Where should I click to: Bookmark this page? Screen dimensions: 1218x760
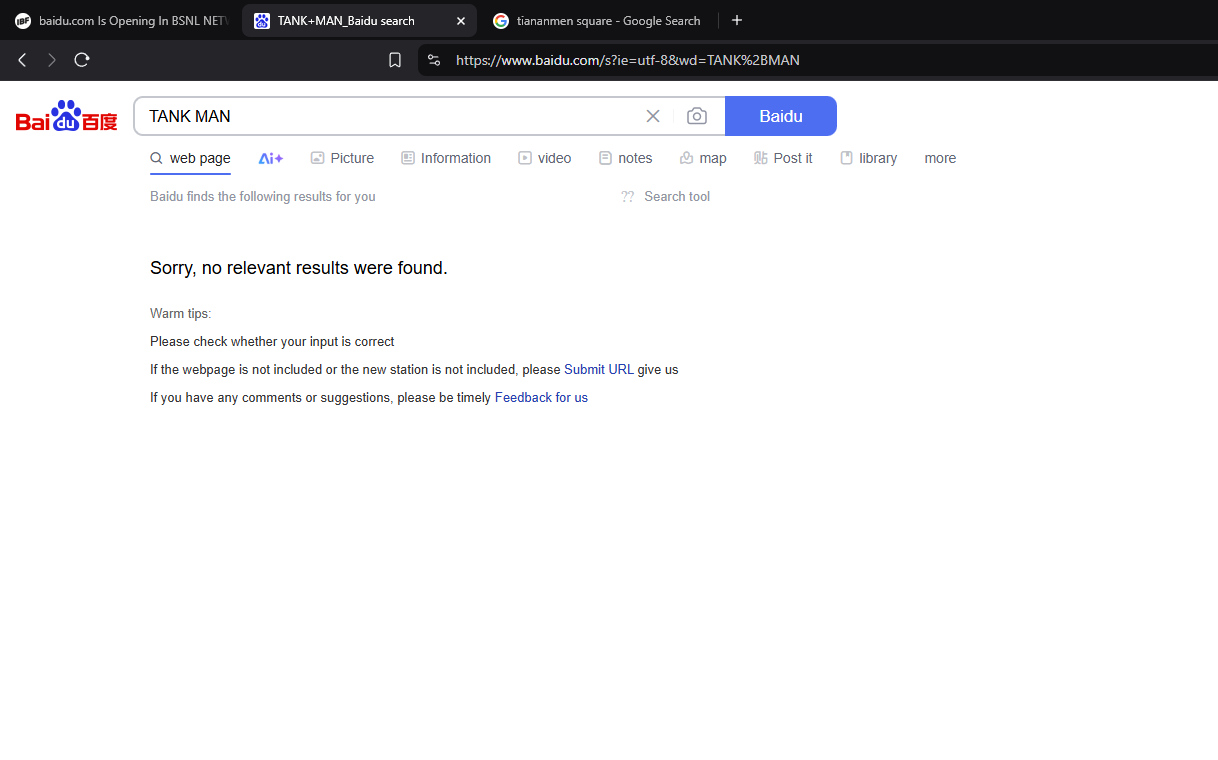(395, 60)
